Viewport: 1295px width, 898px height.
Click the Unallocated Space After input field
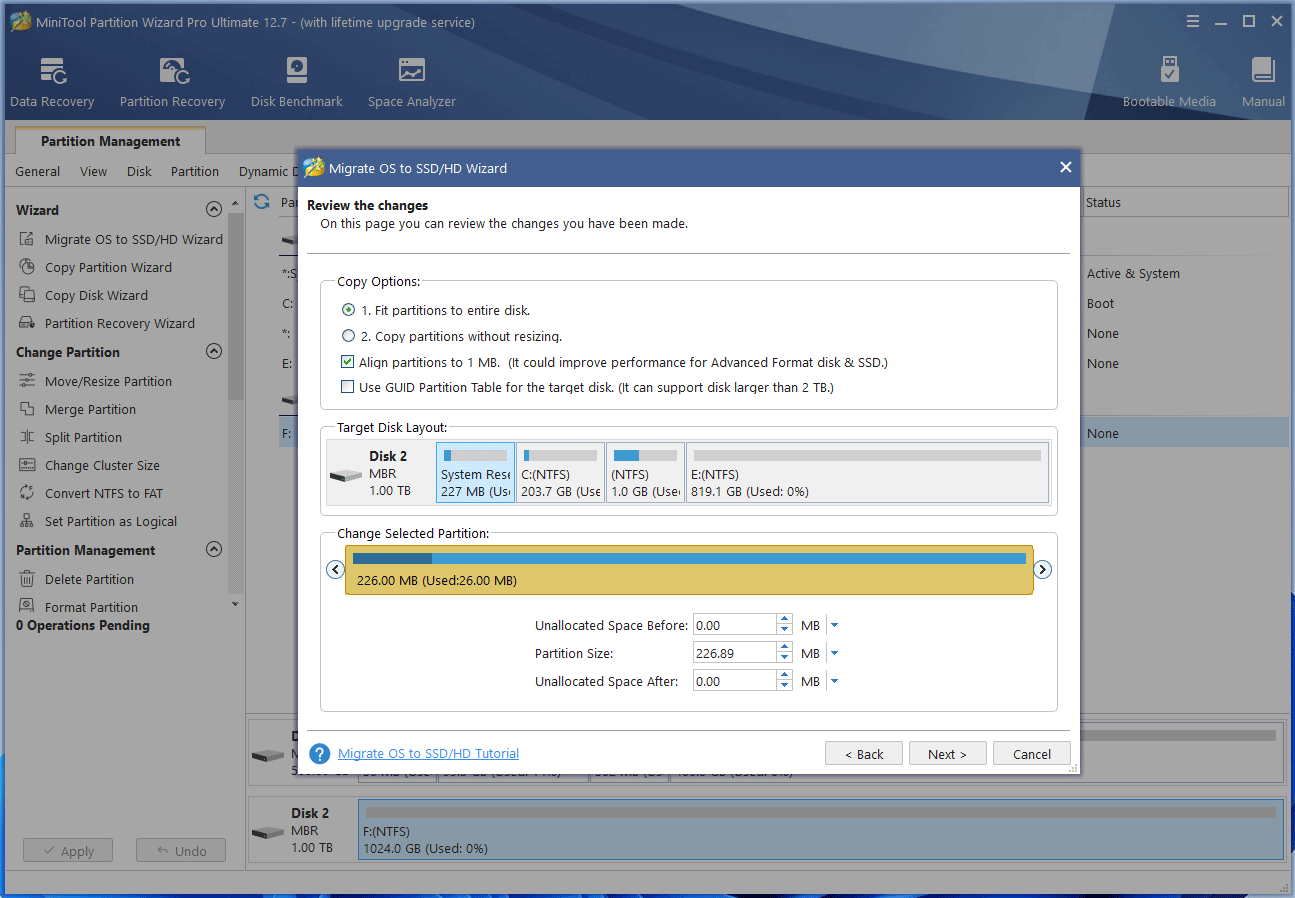tap(734, 681)
